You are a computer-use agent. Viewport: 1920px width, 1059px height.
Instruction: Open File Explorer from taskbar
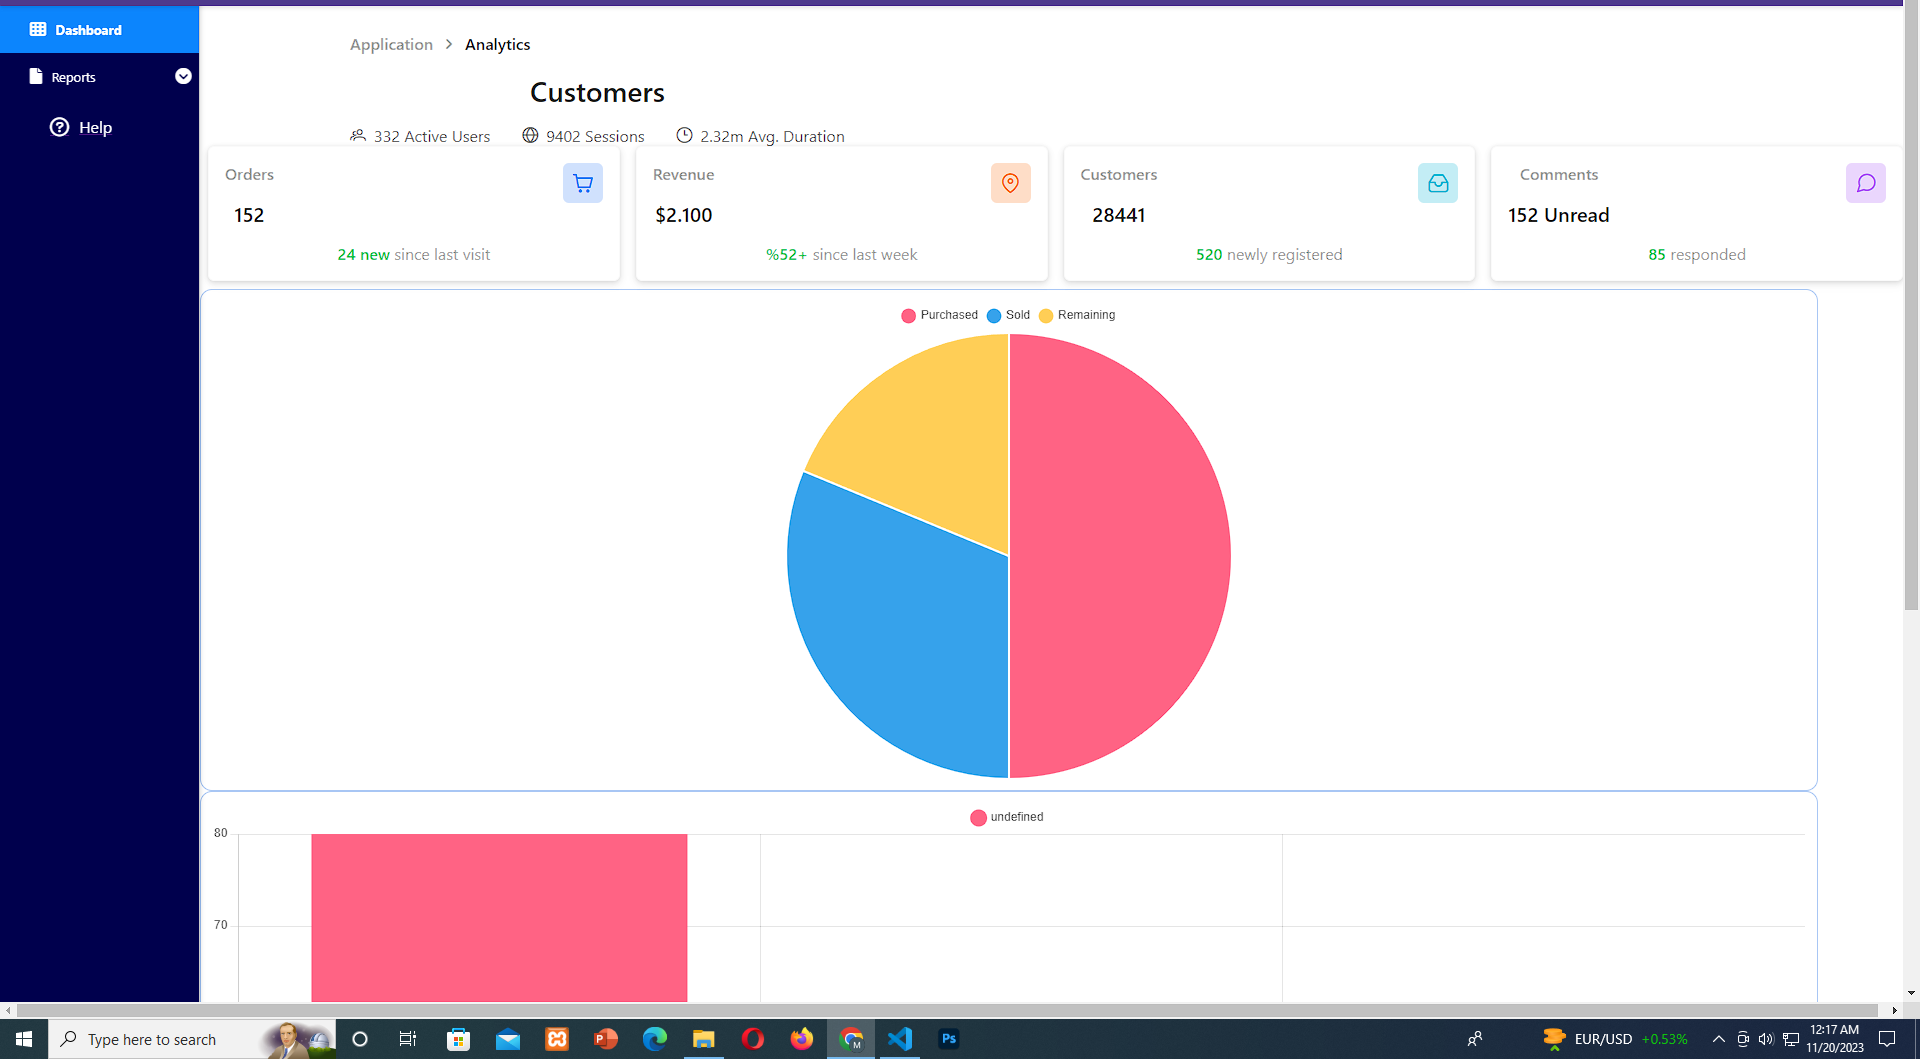[x=704, y=1039]
